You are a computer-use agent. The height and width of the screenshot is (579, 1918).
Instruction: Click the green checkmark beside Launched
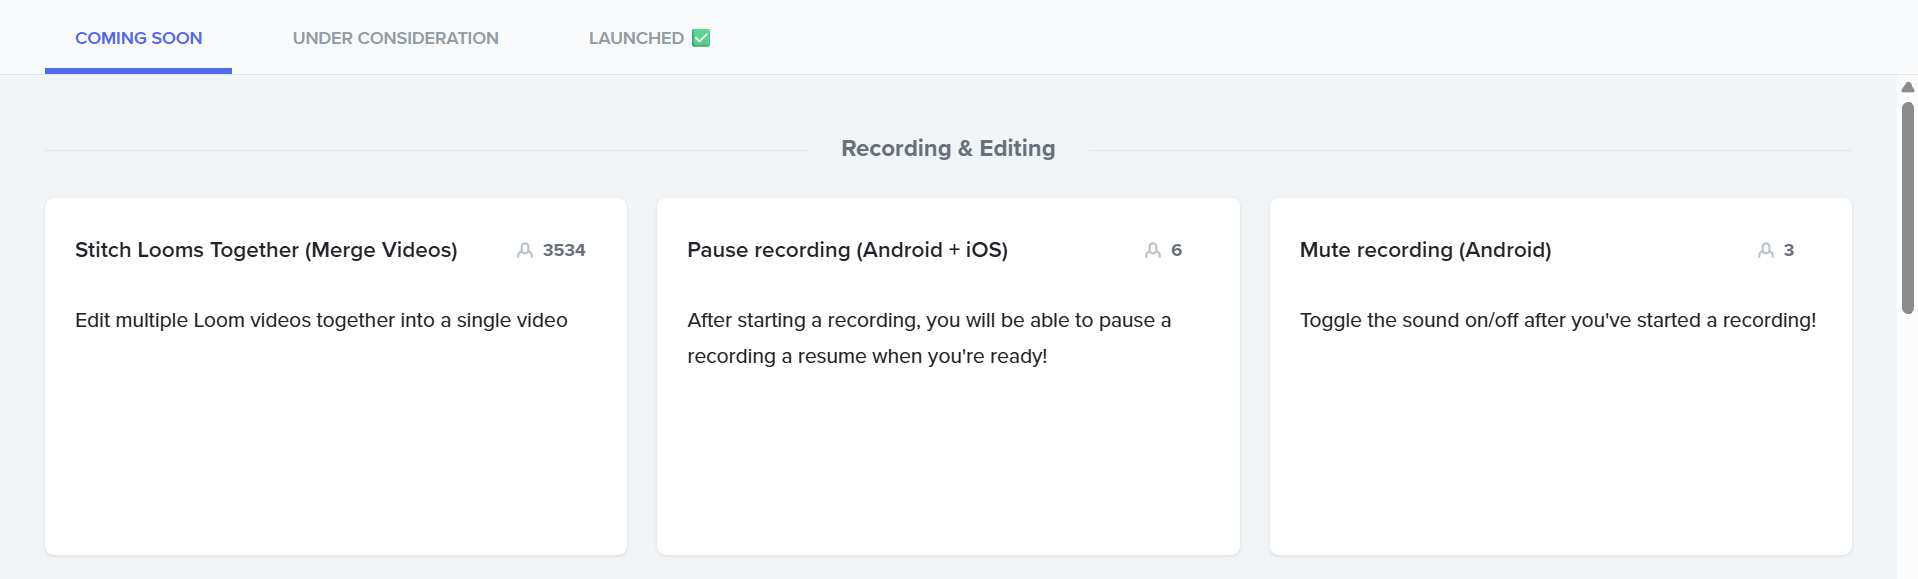click(701, 38)
